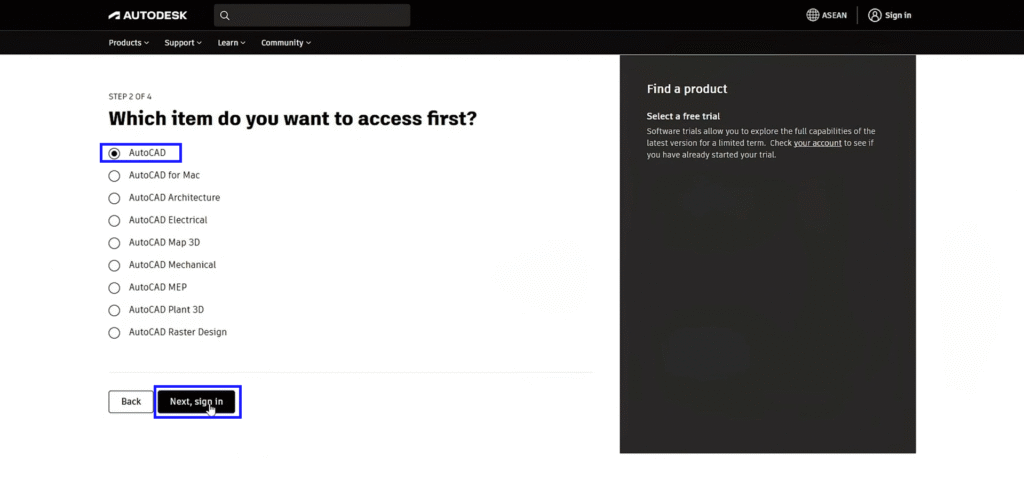Select AutoCAD Map 3D option
This screenshot has height=479, width=1024.
114,243
